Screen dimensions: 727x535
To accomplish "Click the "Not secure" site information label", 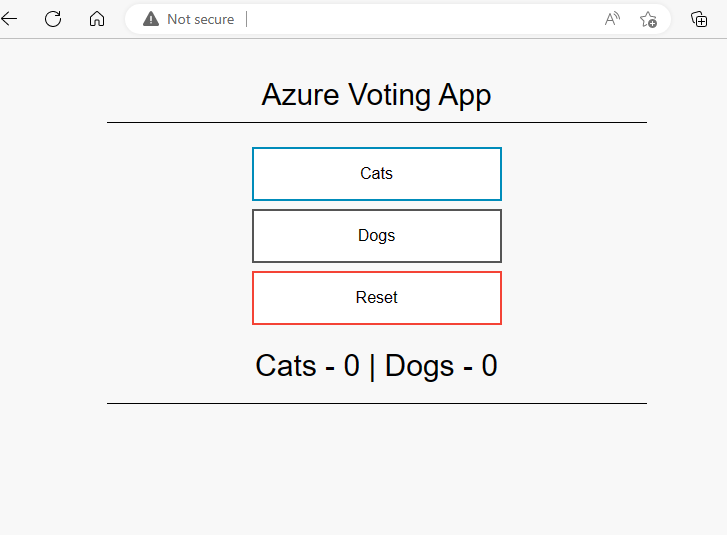I will (200, 19).
